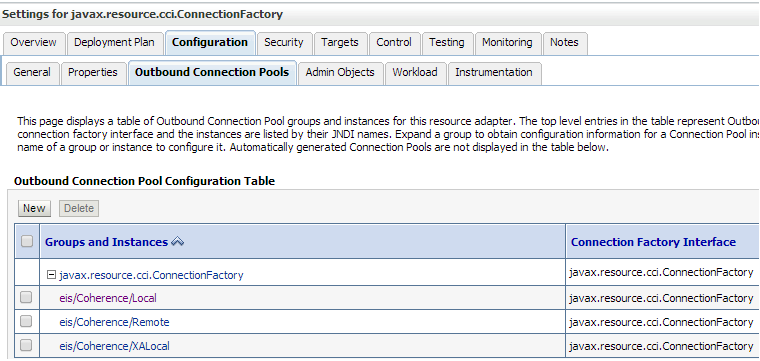Open the Overview tab

33,43
